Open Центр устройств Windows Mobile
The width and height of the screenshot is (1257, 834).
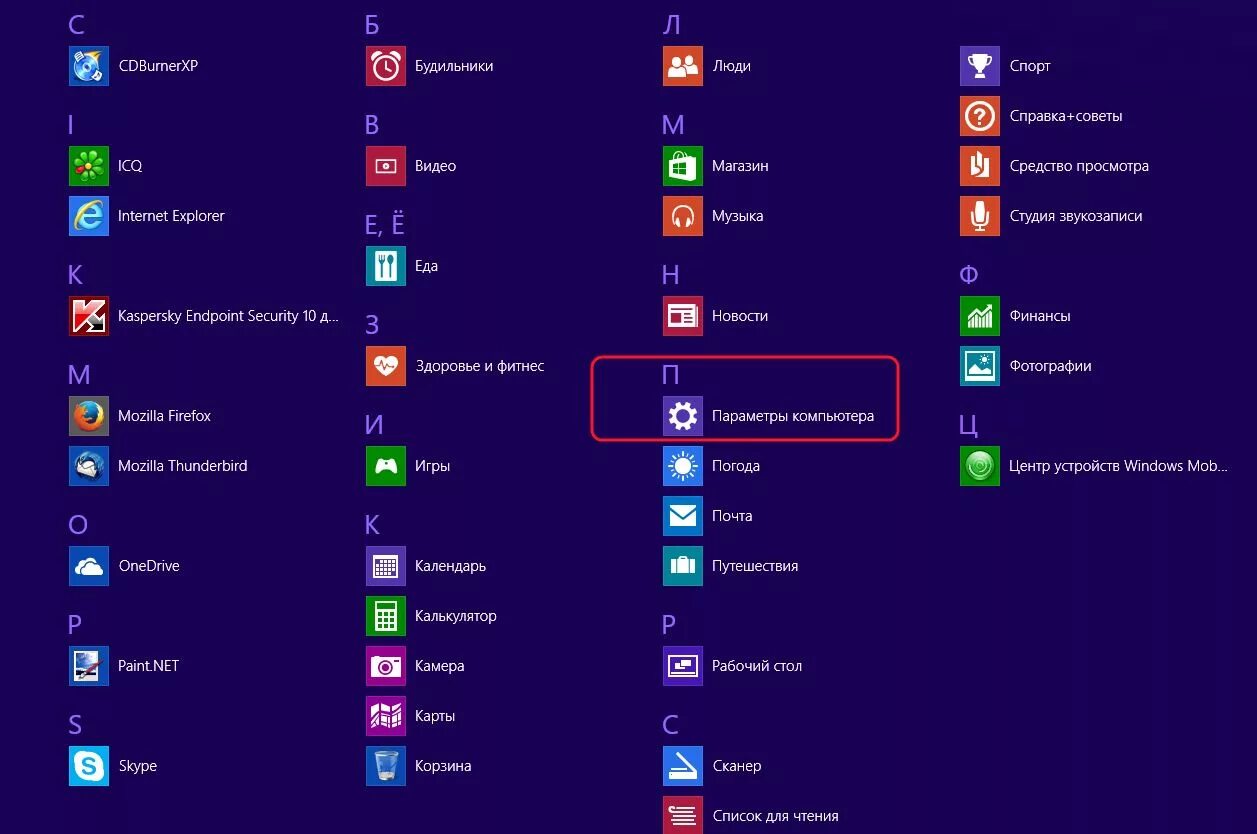(980, 466)
